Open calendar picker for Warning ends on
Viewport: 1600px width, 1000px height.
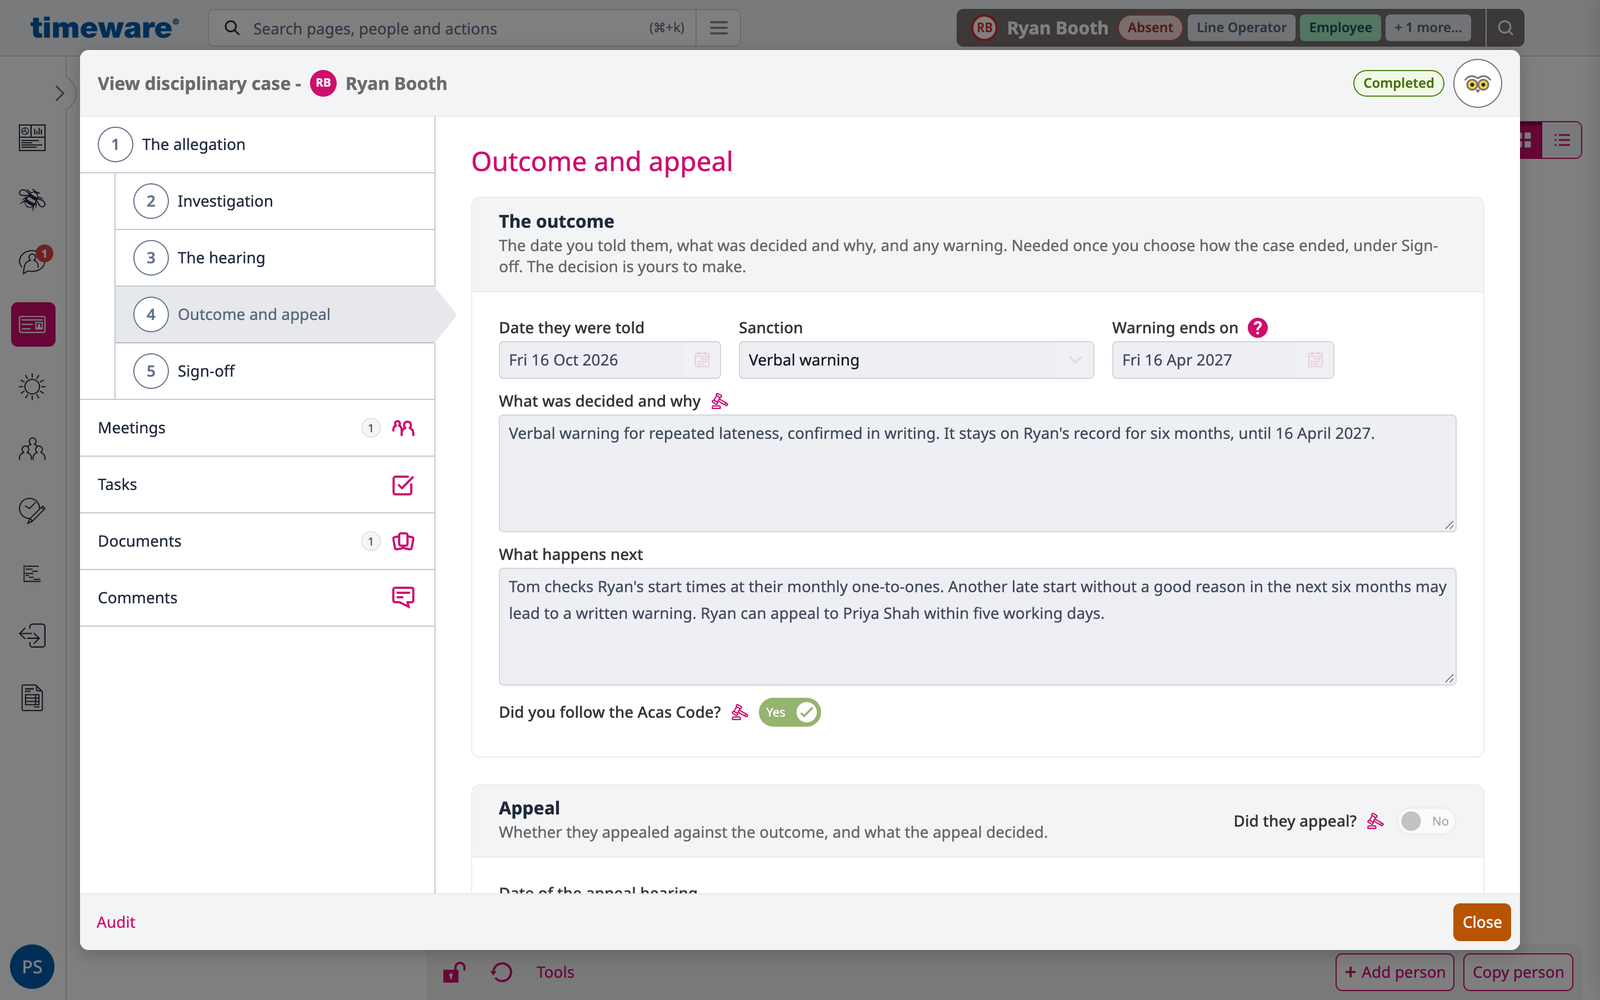(x=1315, y=360)
